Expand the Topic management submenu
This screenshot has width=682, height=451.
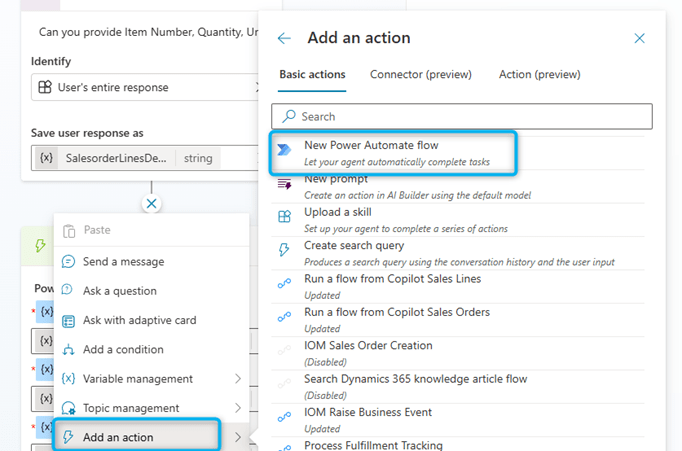coord(237,408)
